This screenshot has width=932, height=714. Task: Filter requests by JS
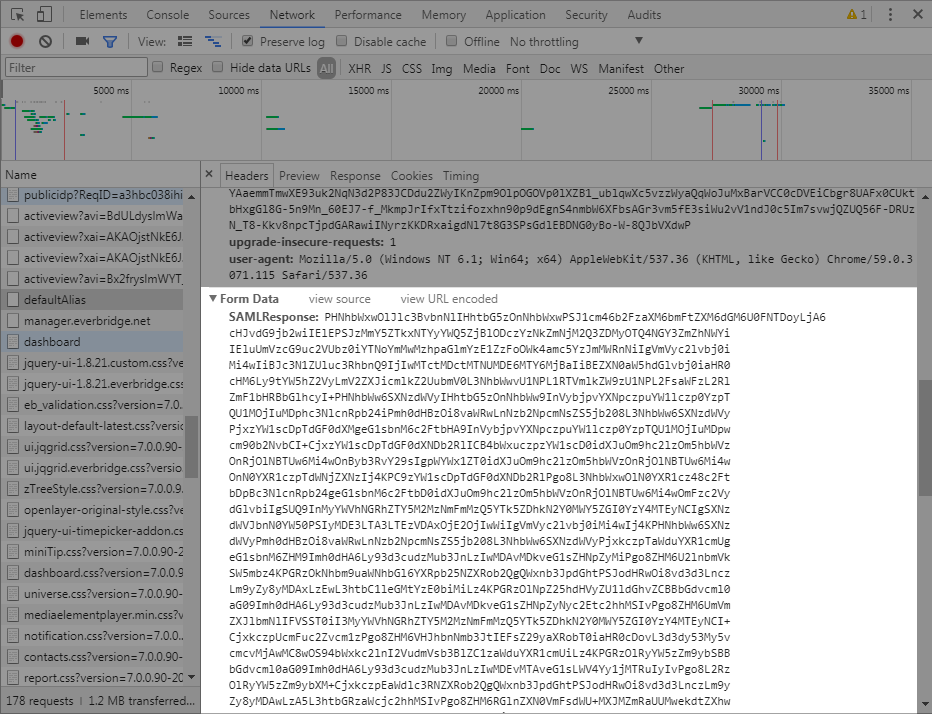pyautogui.click(x=386, y=68)
